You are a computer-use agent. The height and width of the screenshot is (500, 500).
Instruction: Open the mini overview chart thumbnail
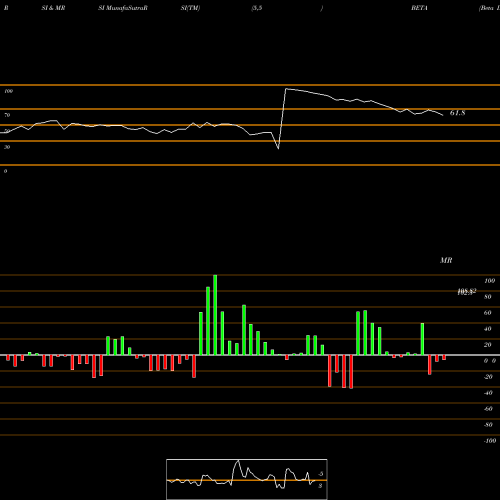(247, 479)
